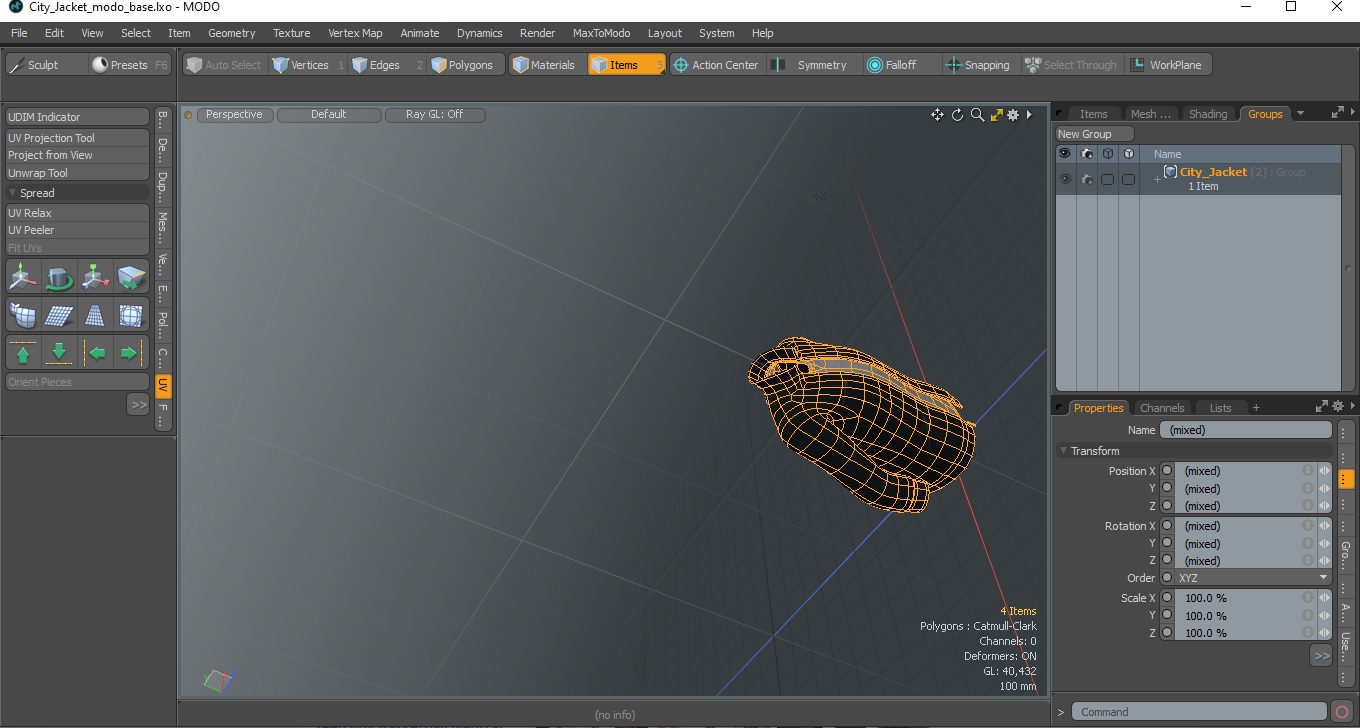The image size is (1360, 728).
Task: Click the Unwrap Tool button
Action: click(x=77, y=173)
